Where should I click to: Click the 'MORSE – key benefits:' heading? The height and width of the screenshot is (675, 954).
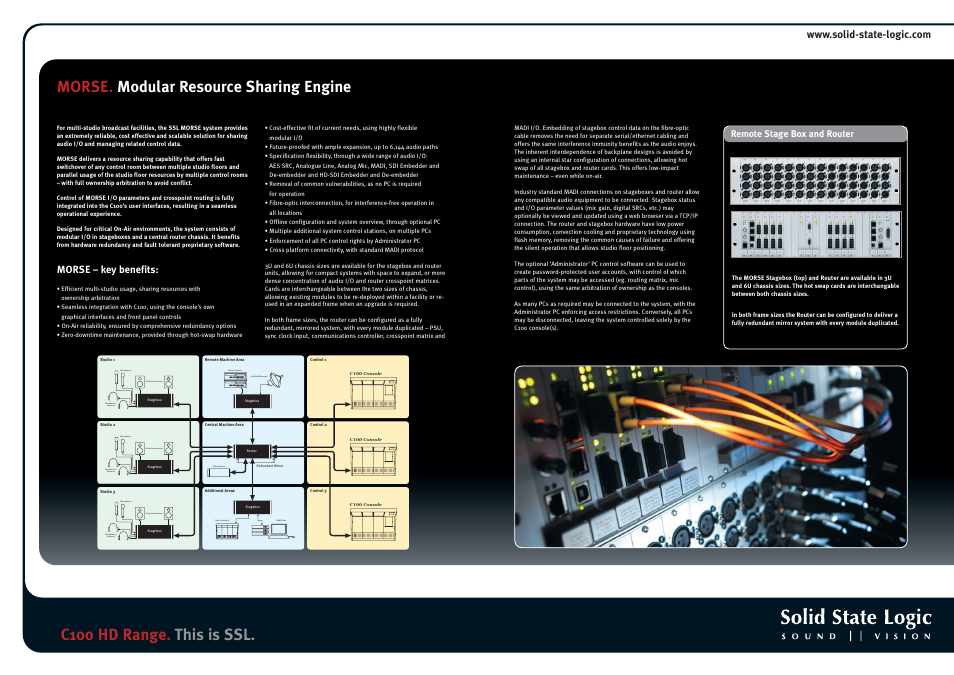(107, 270)
